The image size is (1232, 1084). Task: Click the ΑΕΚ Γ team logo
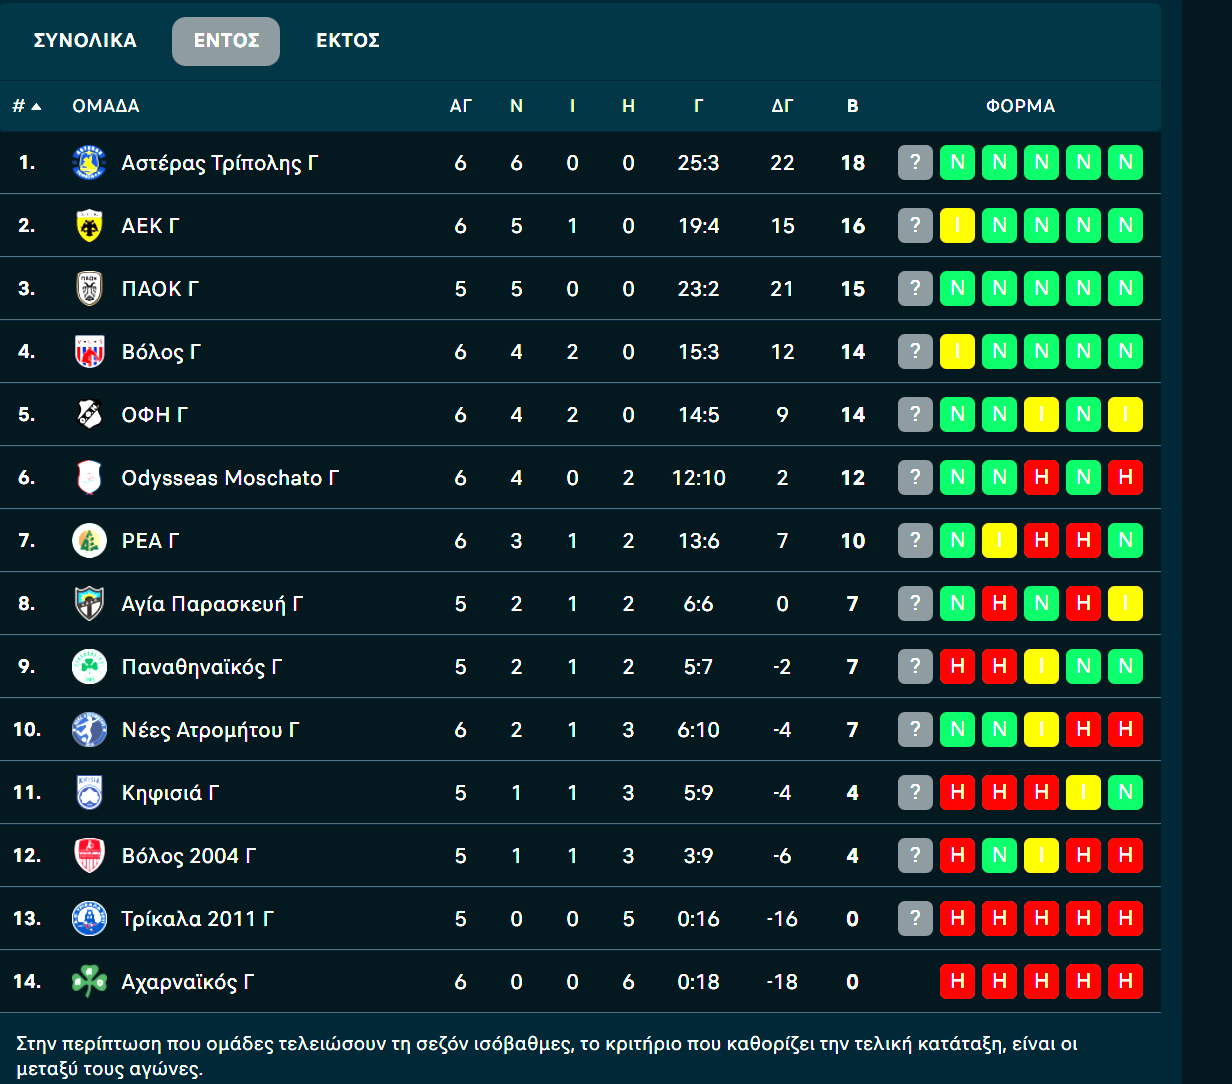pyautogui.click(x=89, y=226)
